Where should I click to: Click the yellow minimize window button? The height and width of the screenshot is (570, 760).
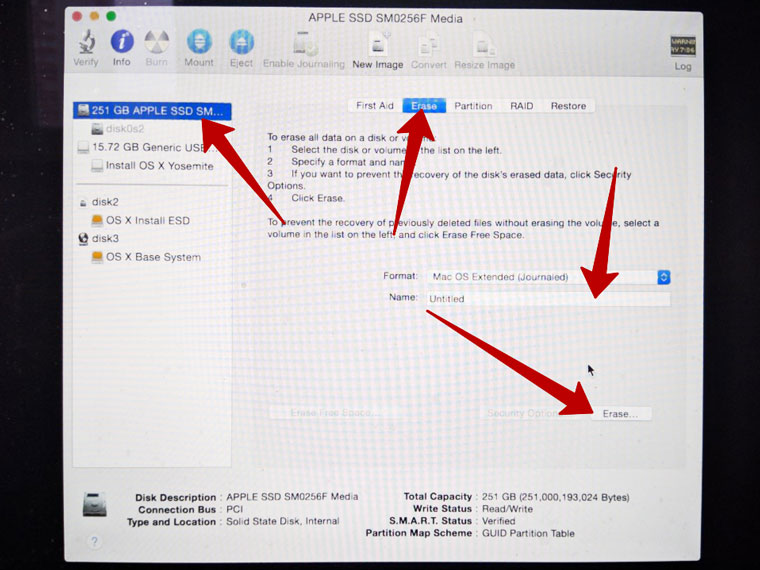tap(94, 16)
